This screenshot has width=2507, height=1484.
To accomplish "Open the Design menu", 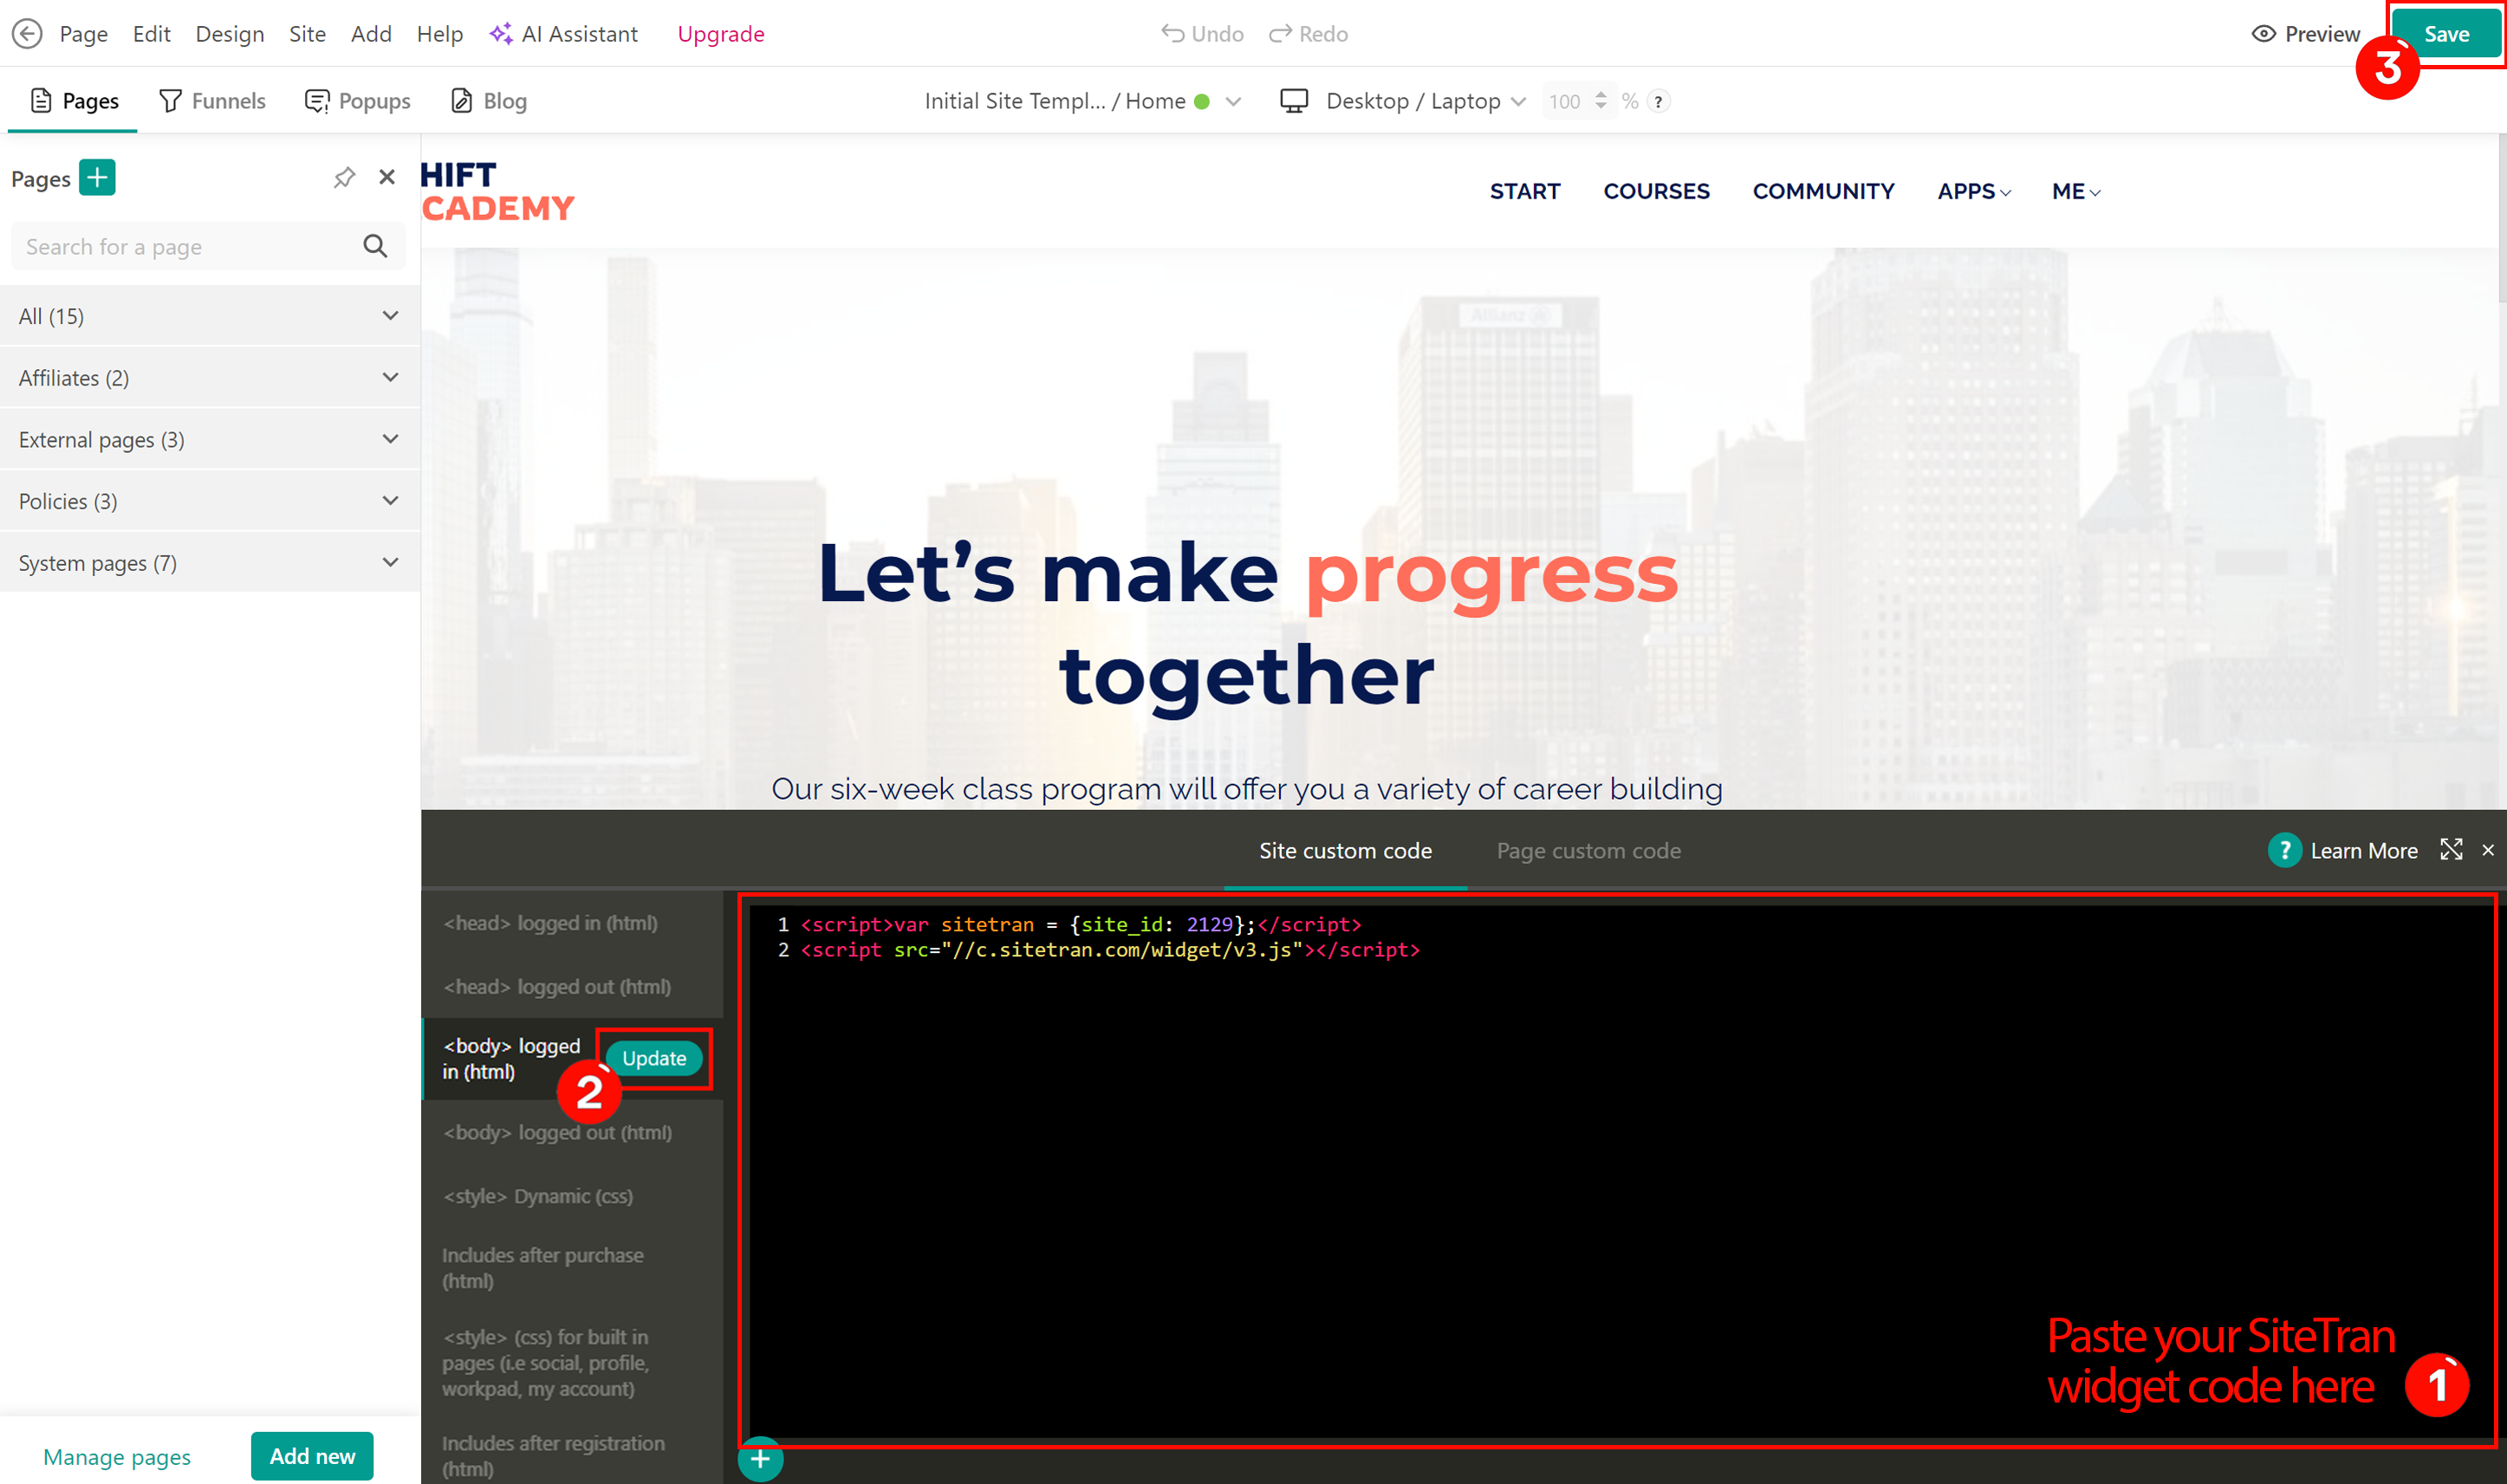I will (x=229, y=34).
